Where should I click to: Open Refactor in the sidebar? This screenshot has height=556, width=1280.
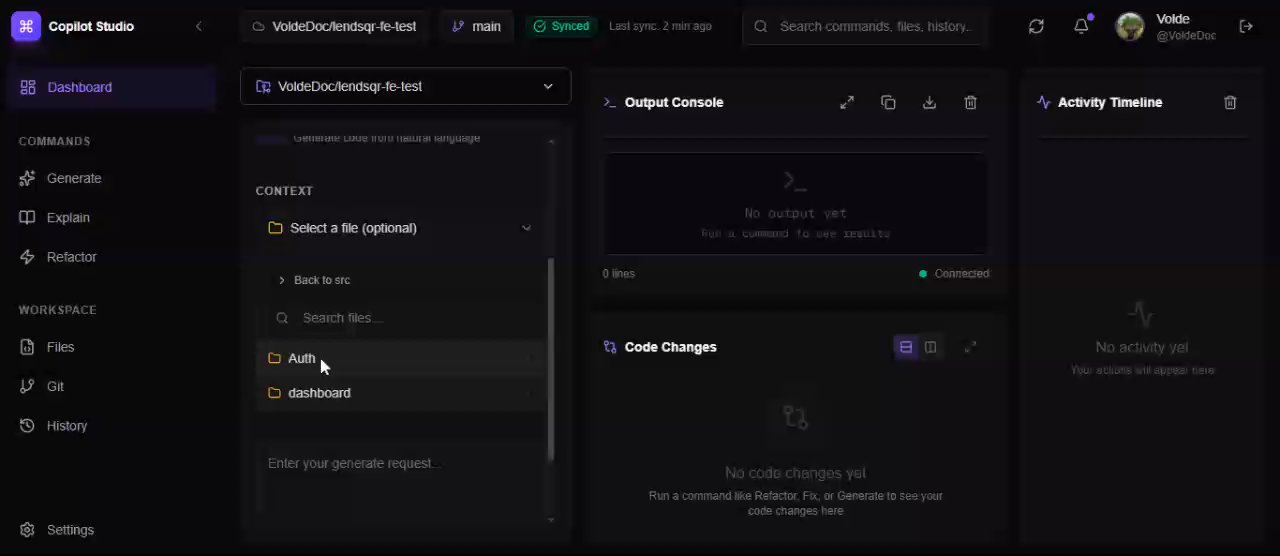(x=71, y=257)
